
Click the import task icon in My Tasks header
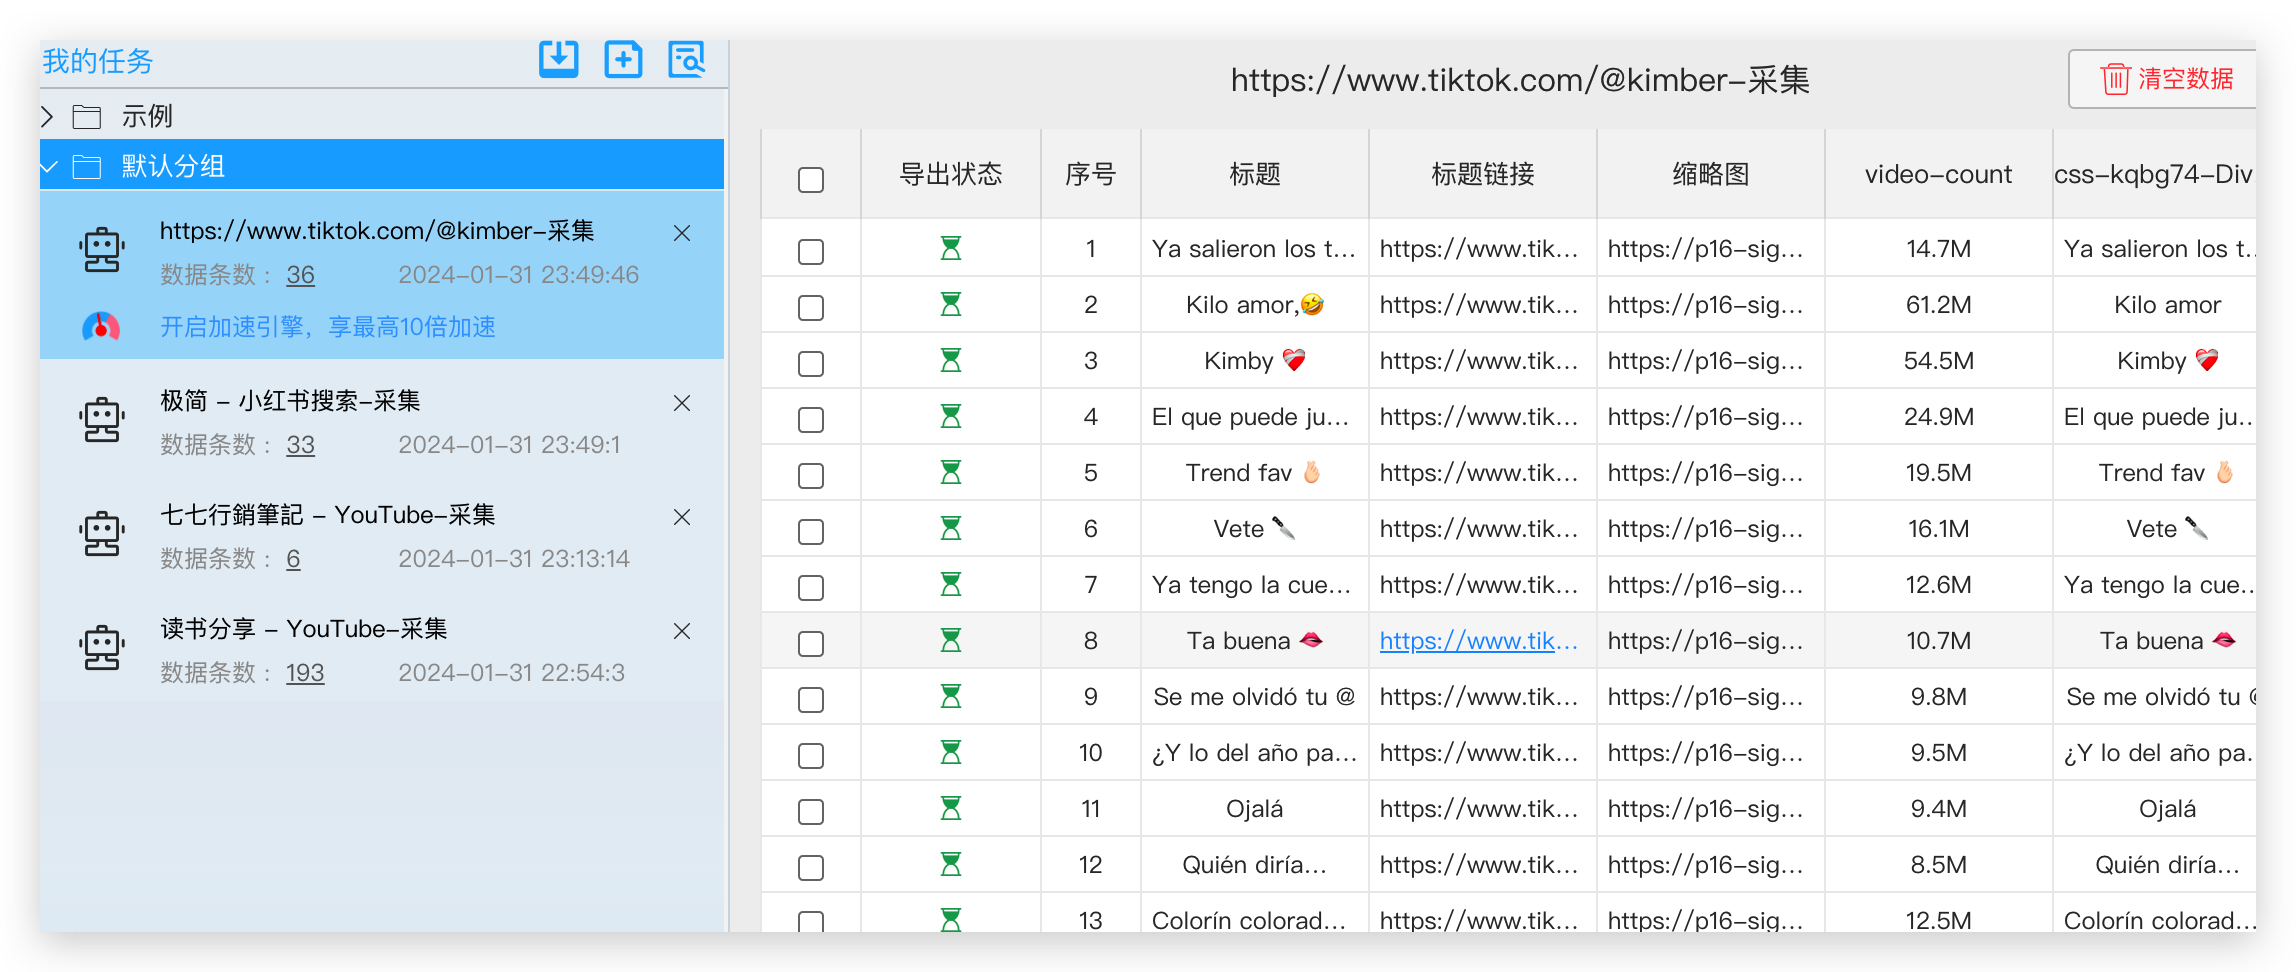pyautogui.click(x=559, y=60)
